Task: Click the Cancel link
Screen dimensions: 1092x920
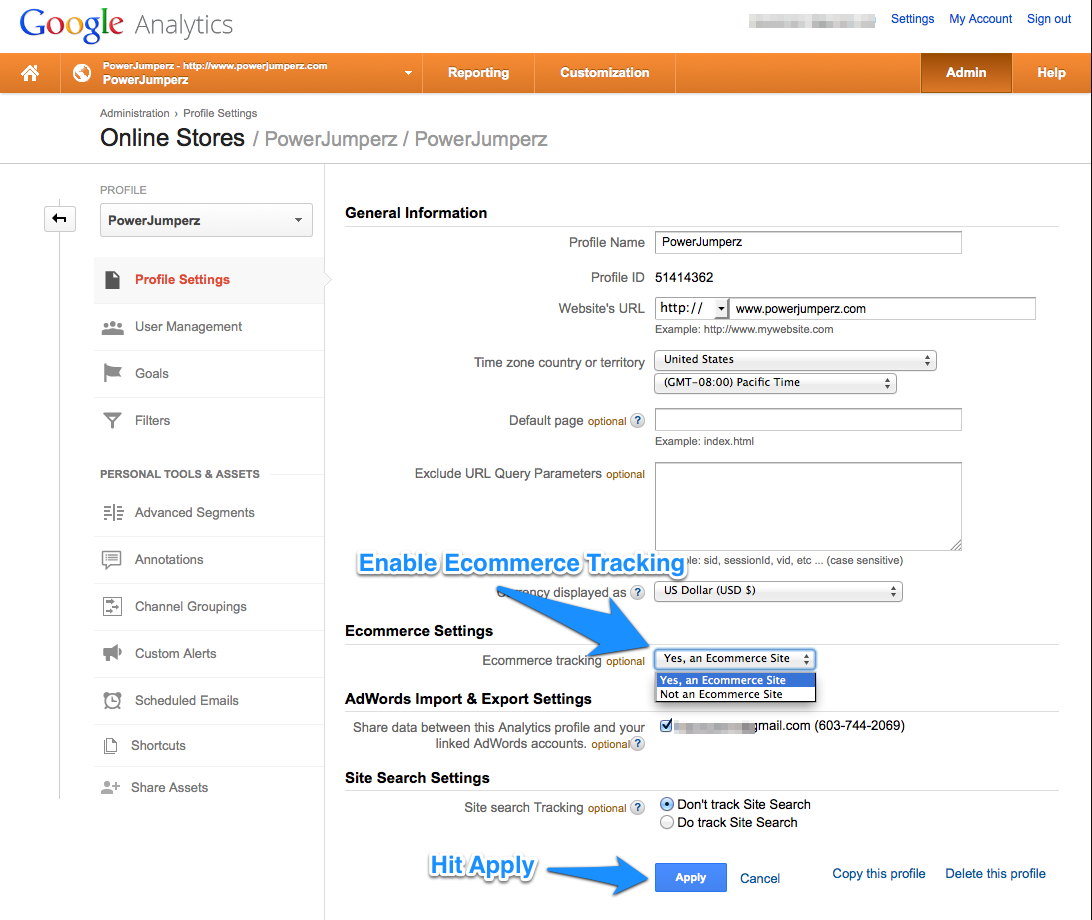Action: [x=760, y=879]
